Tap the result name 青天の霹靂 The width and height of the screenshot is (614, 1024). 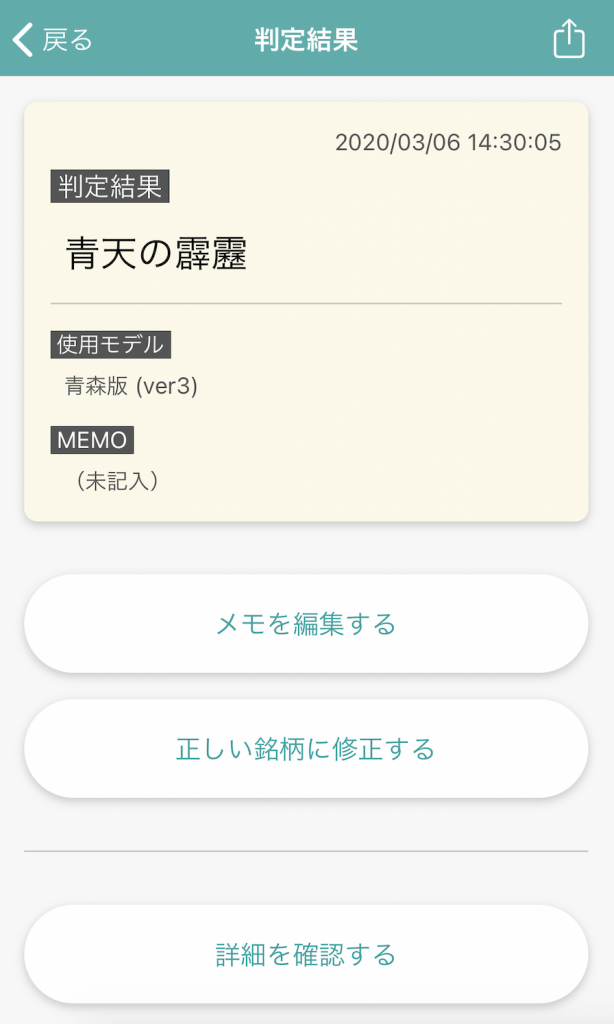156,254
